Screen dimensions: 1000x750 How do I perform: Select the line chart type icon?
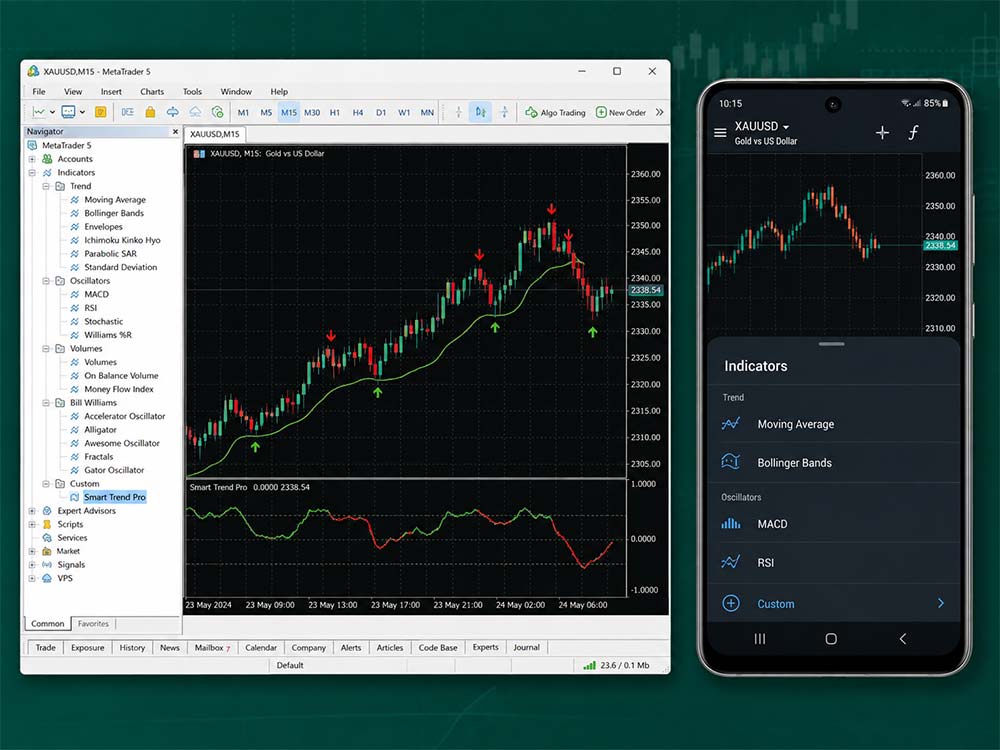tap(504, 112)
